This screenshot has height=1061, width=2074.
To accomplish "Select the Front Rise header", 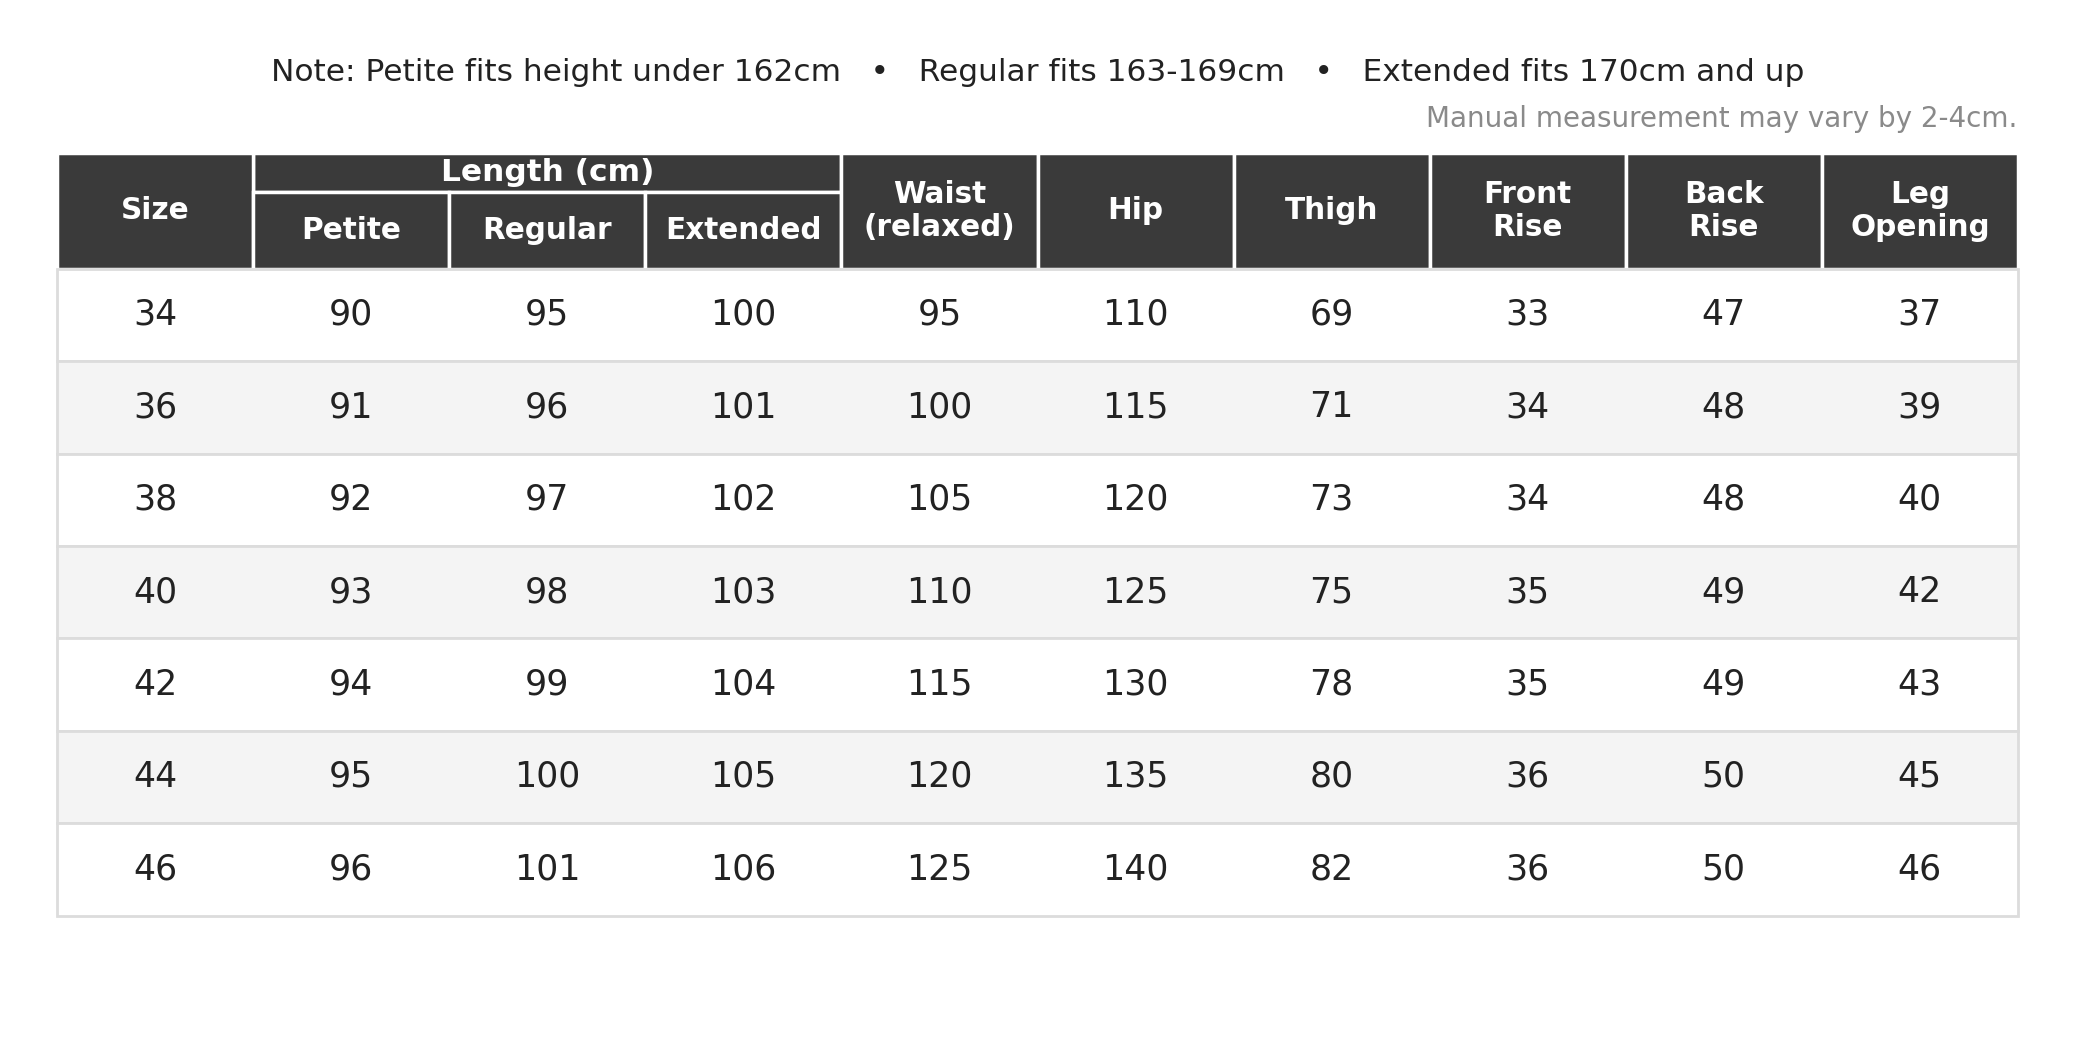I will [x=1527, y=211].
